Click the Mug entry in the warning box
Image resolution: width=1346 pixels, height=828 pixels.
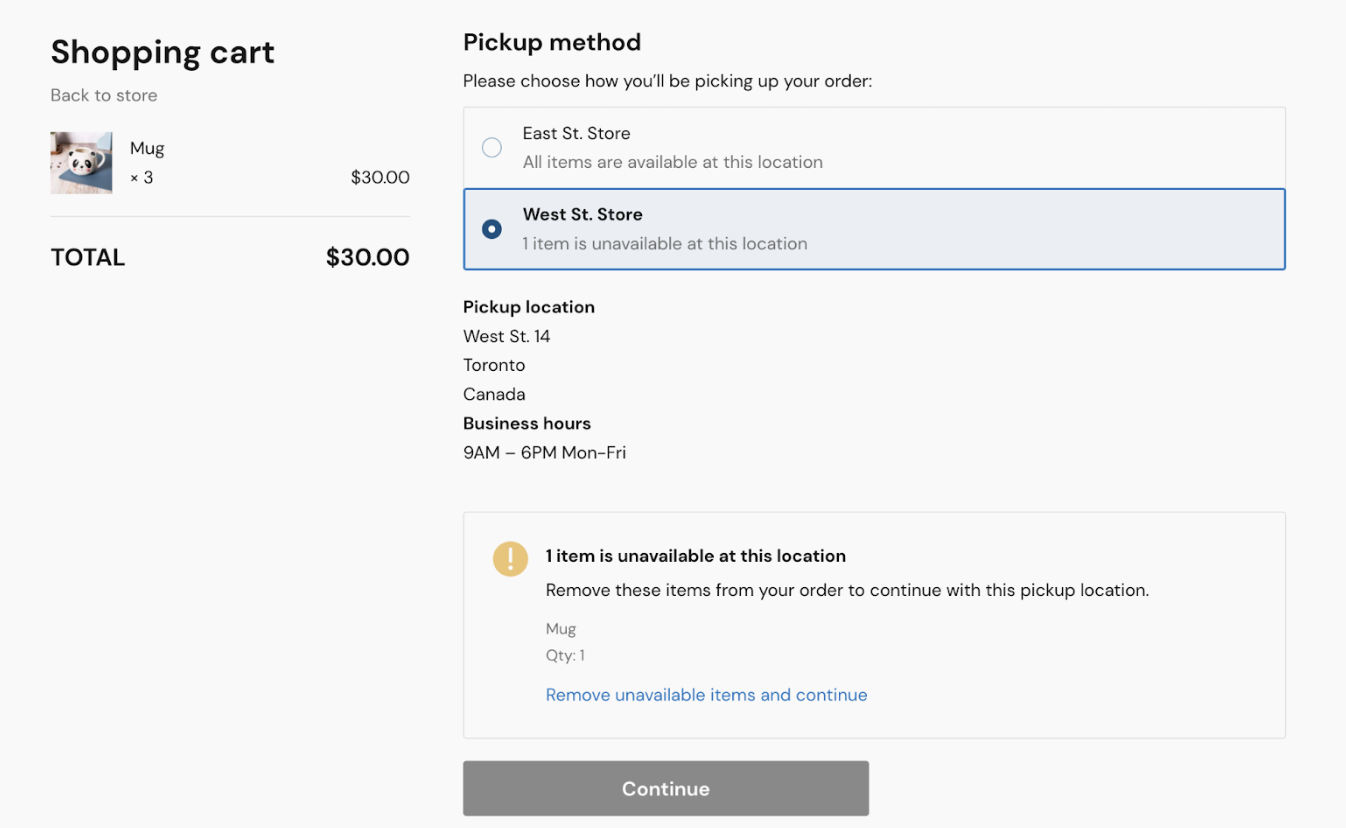coord(560,628)
